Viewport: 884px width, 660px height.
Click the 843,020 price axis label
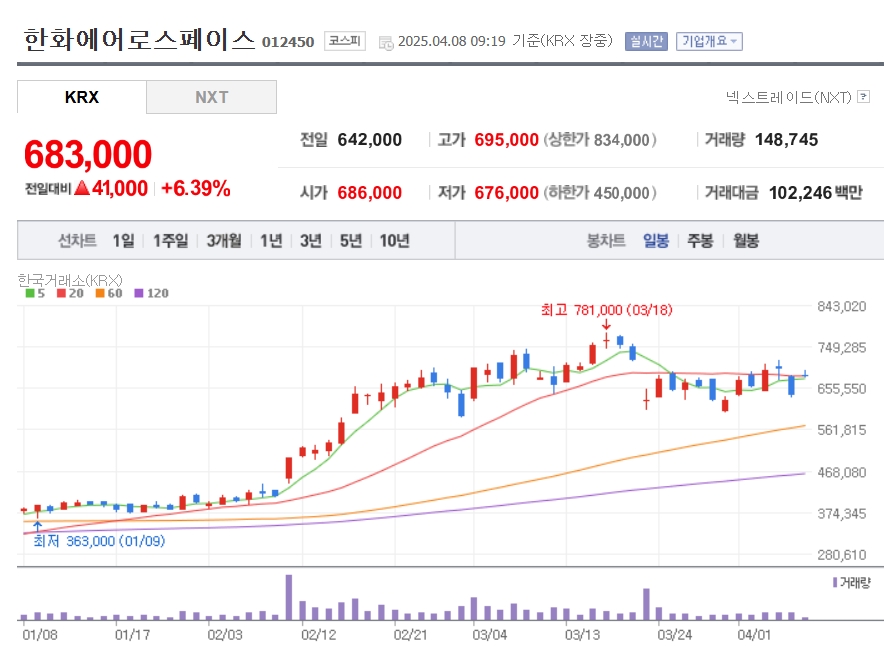(842, 307)
